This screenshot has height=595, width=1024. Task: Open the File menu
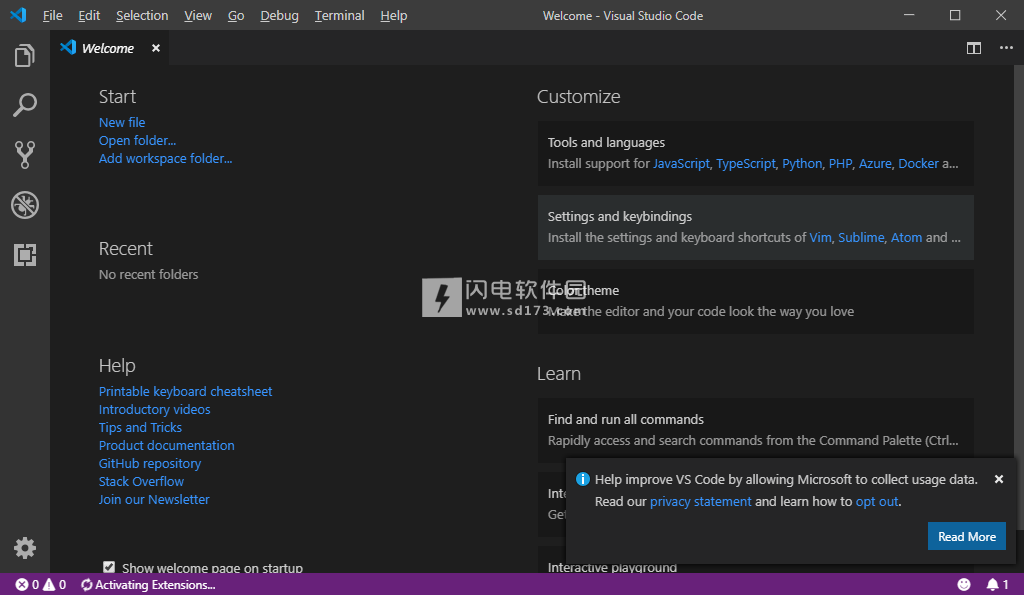point(52,15)
